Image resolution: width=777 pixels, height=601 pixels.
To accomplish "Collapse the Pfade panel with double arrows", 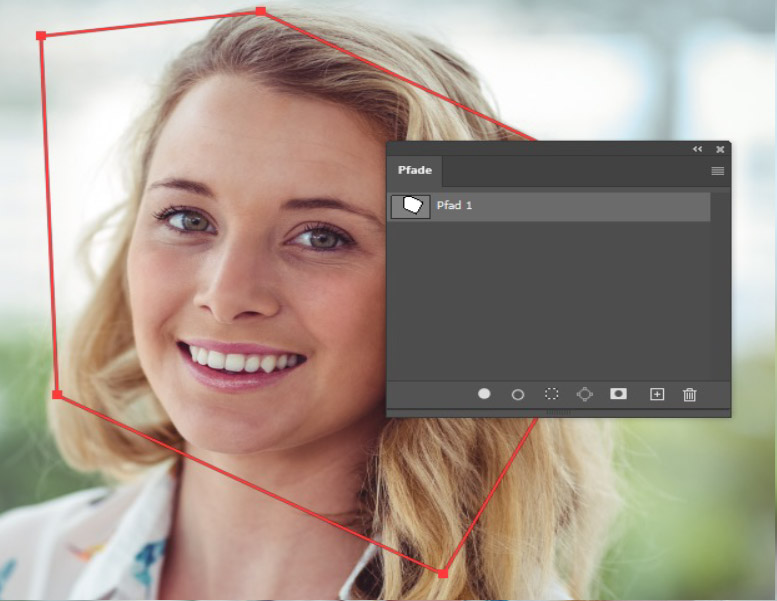I will [698, 149].
